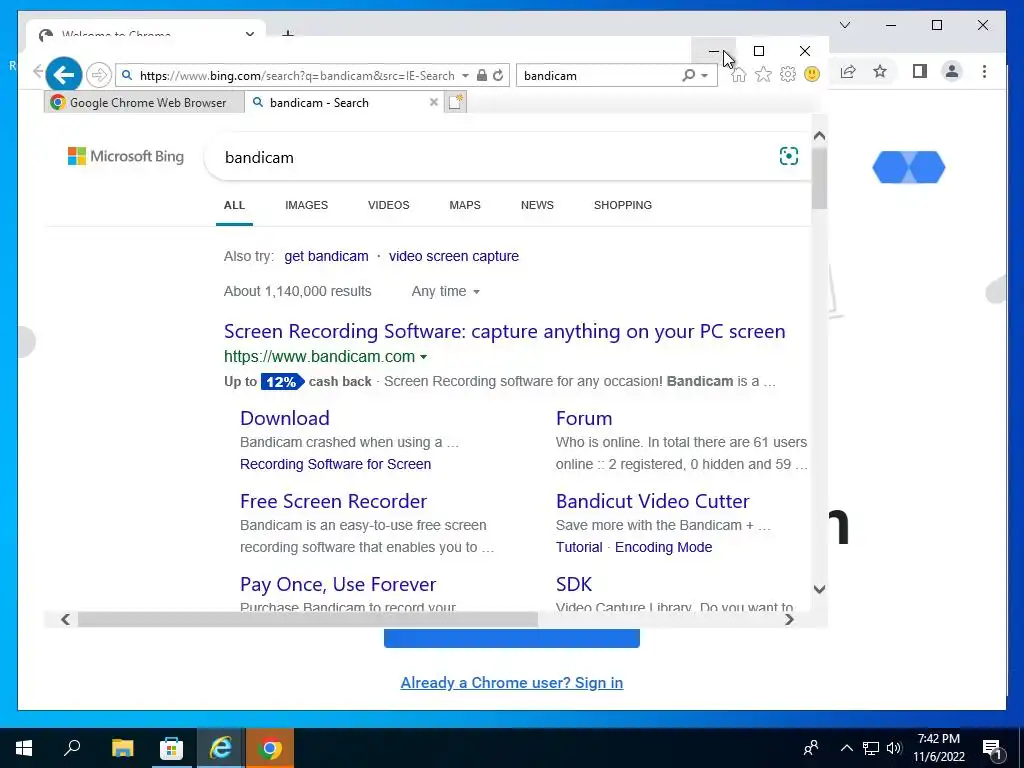The image size is (1024, 768).
Task: Expand the dropdown arrow beside bandicam.com URL
Action: tap(424, 357)
